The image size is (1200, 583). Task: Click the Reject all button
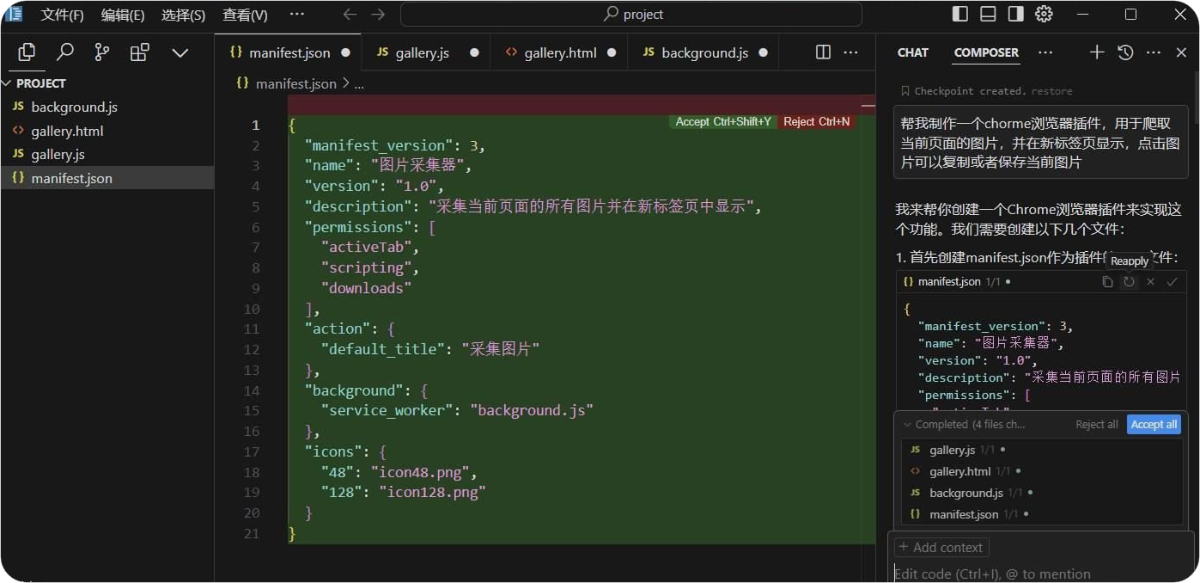[x=1097, y=424]
